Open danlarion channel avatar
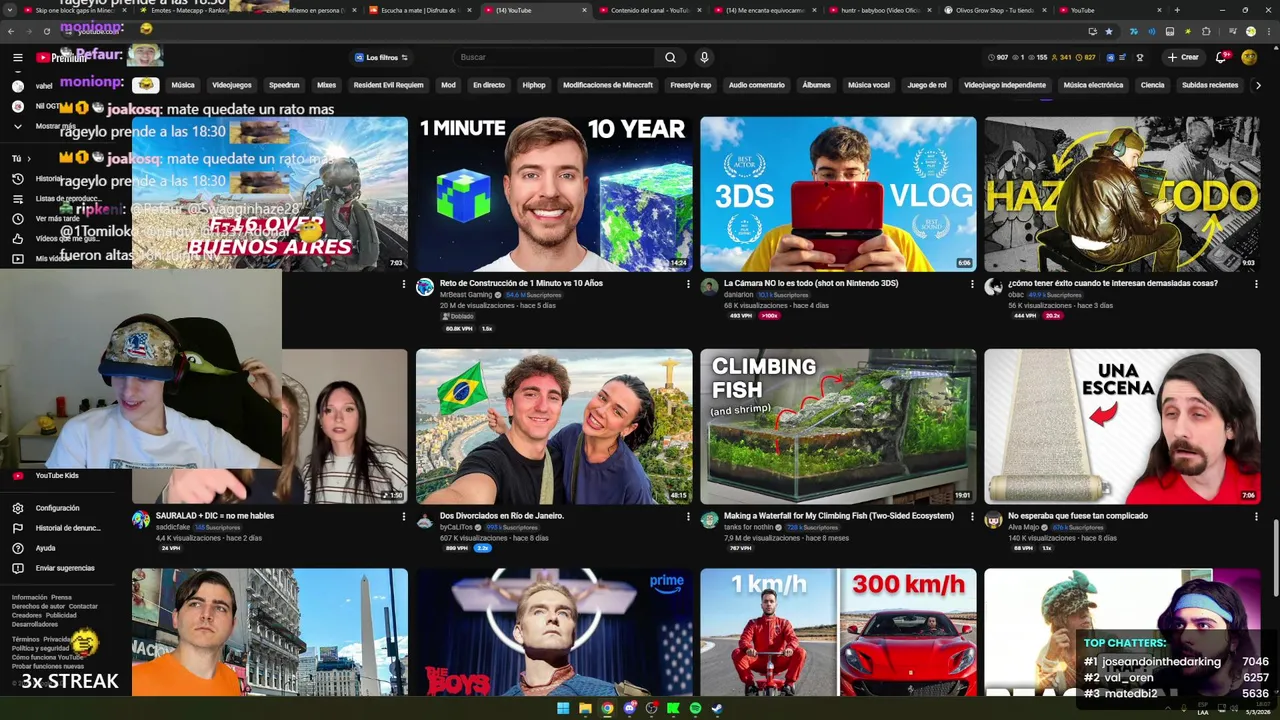 709,287
